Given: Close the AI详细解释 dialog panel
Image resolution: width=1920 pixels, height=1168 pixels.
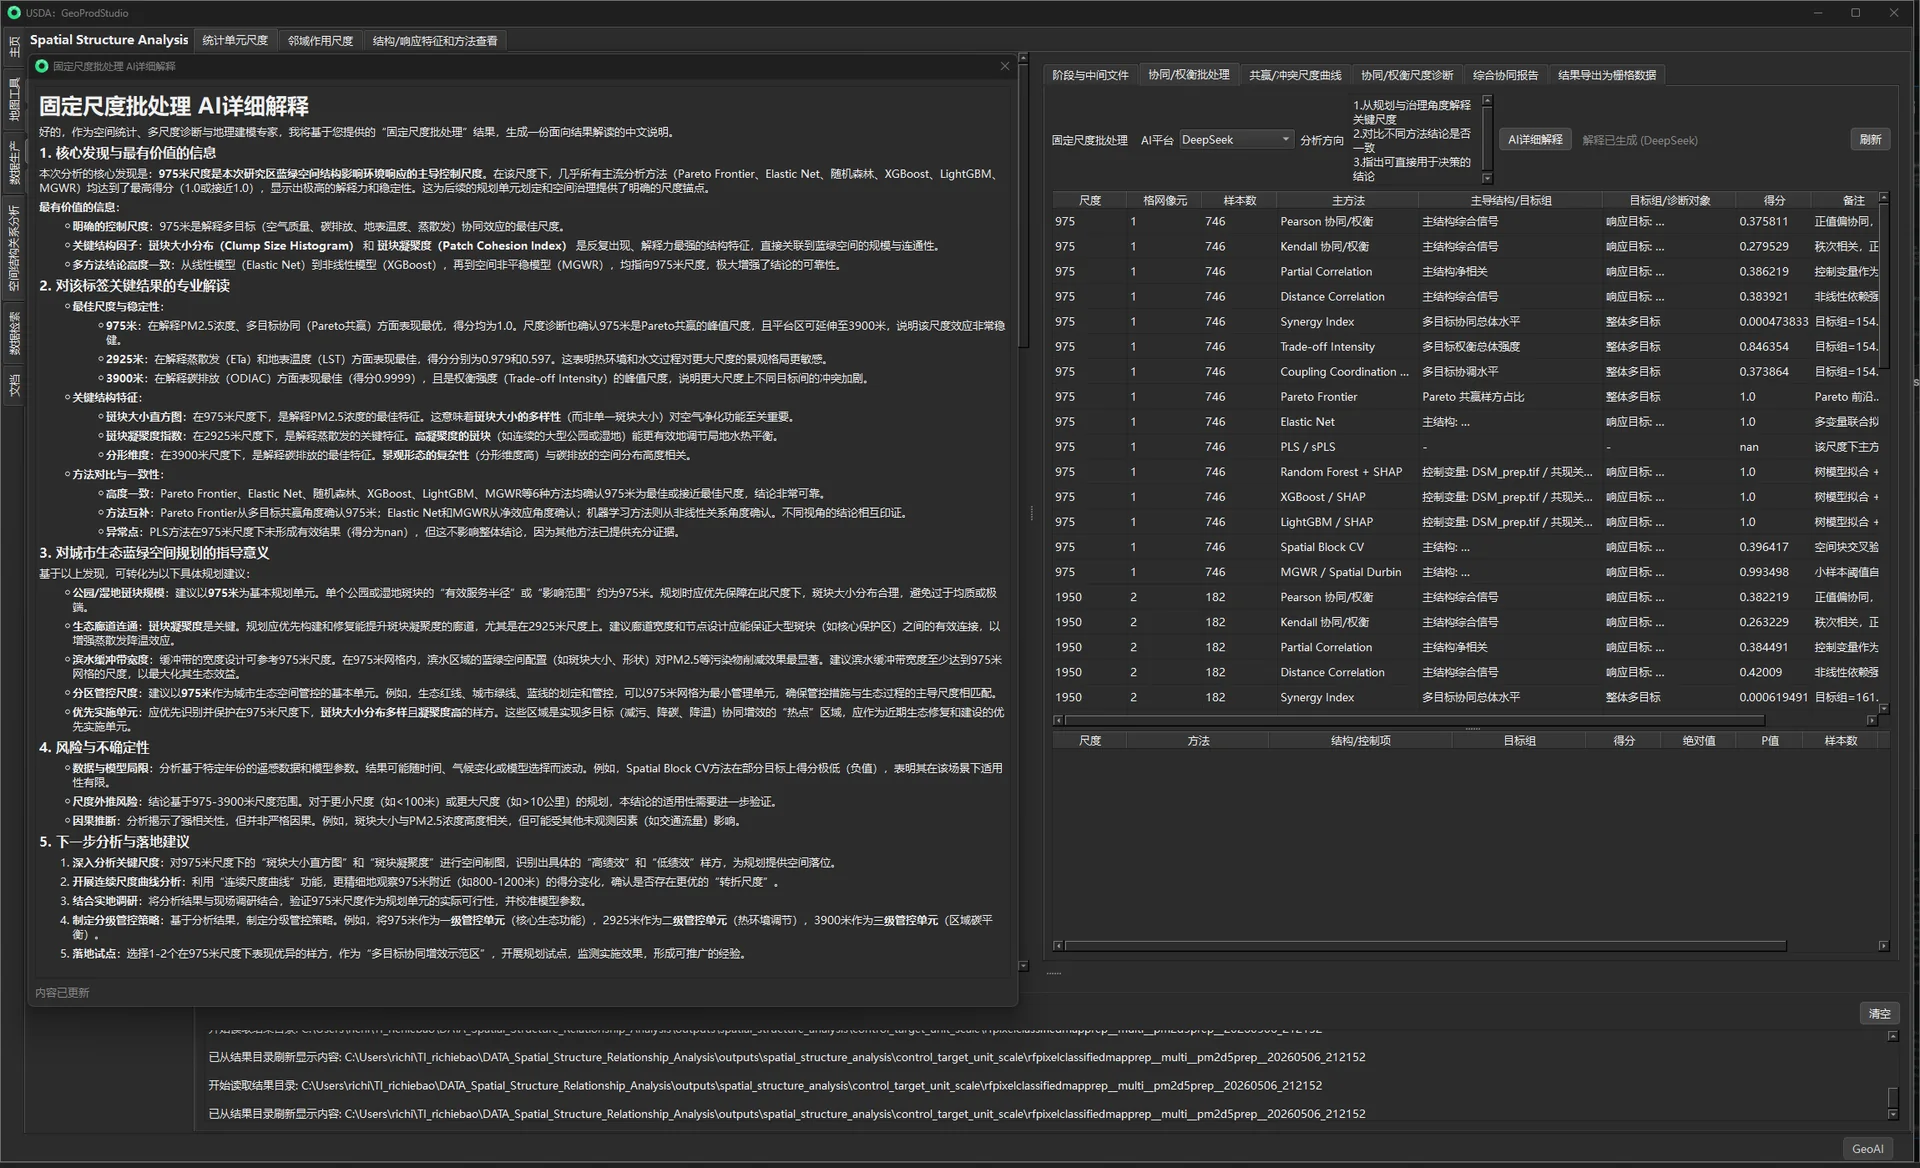Looking at the screenshot, I should click(x=1005, y=66).
